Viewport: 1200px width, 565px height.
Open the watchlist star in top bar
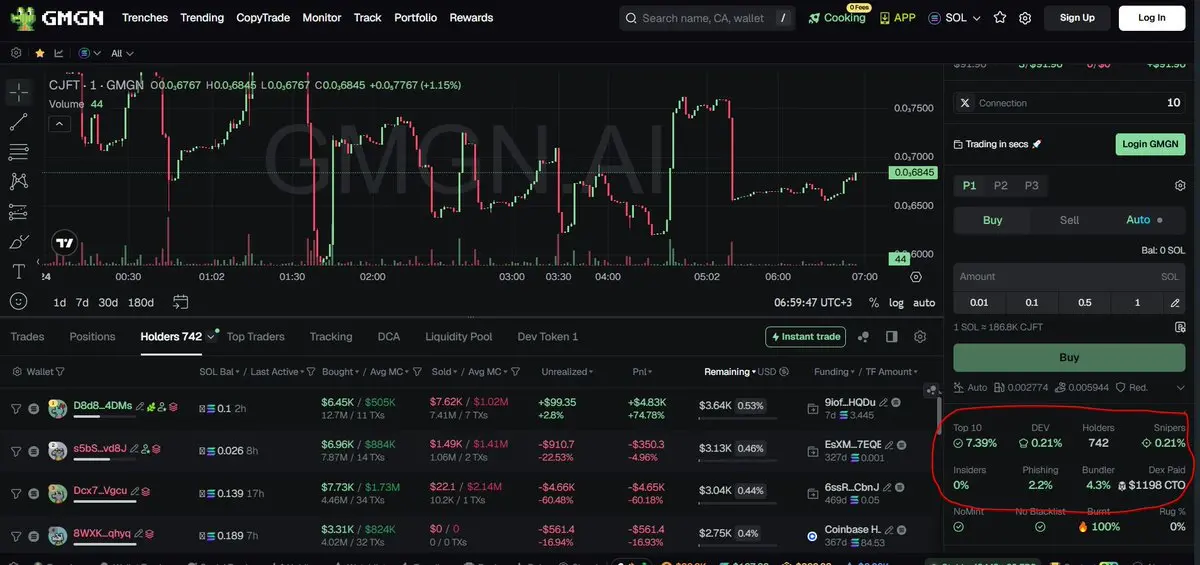click(x=1001, y=18)
